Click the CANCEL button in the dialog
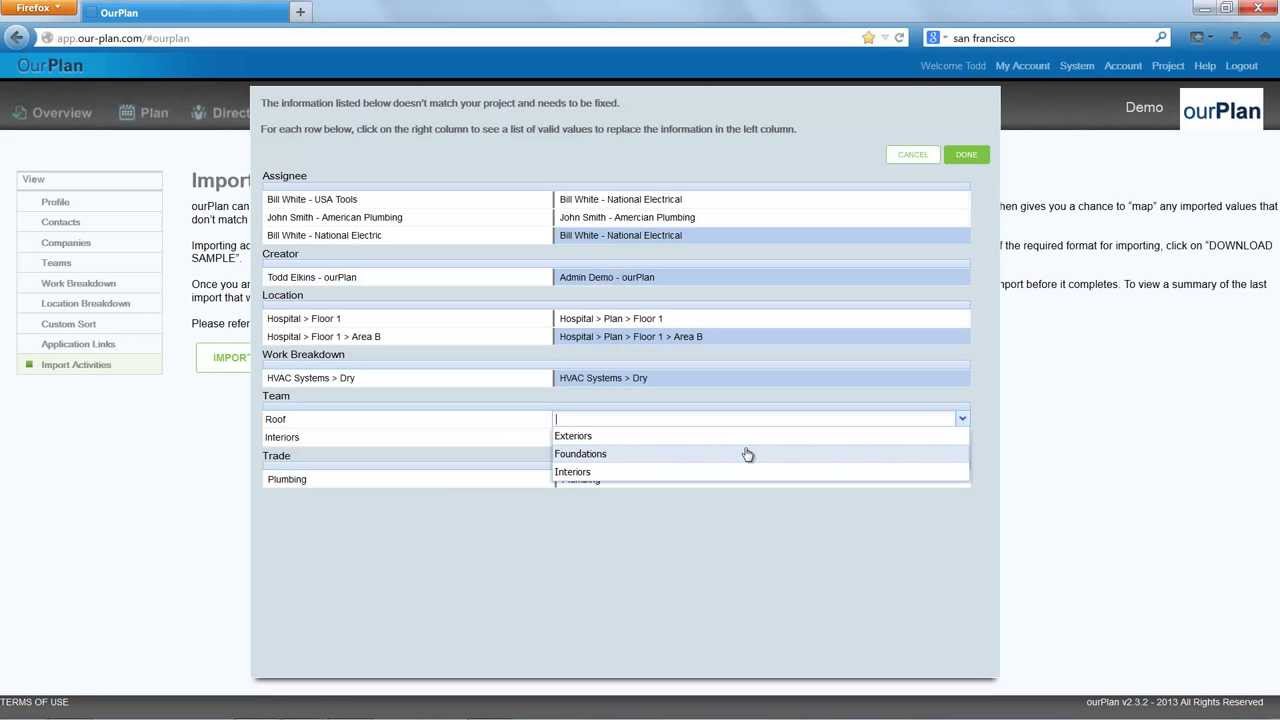Screen dimensions: 1280x720 click(912, 155)
